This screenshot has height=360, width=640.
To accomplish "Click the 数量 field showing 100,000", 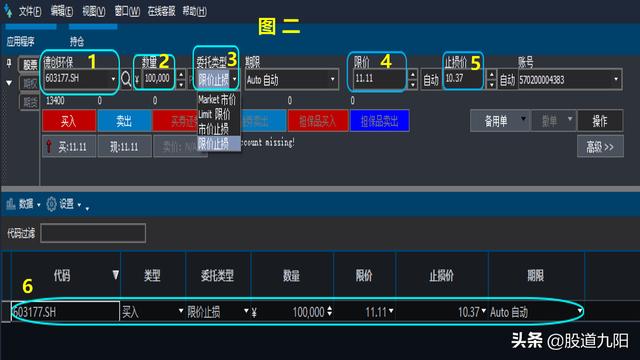I will 159,78.
